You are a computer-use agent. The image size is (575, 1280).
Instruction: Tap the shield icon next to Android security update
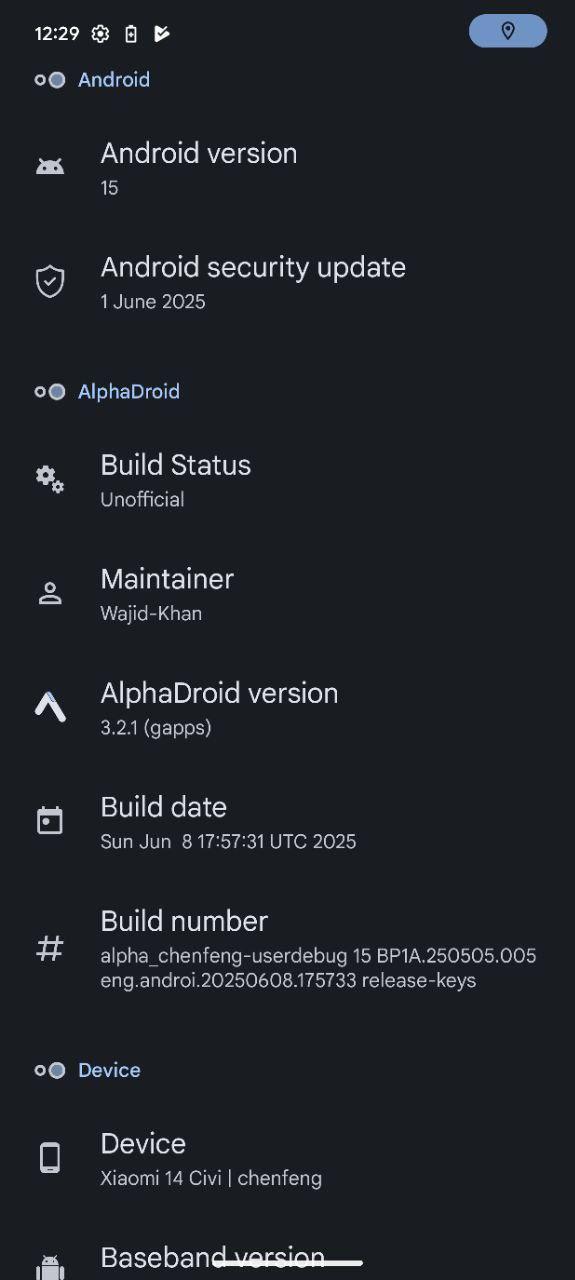click(50, 282)
